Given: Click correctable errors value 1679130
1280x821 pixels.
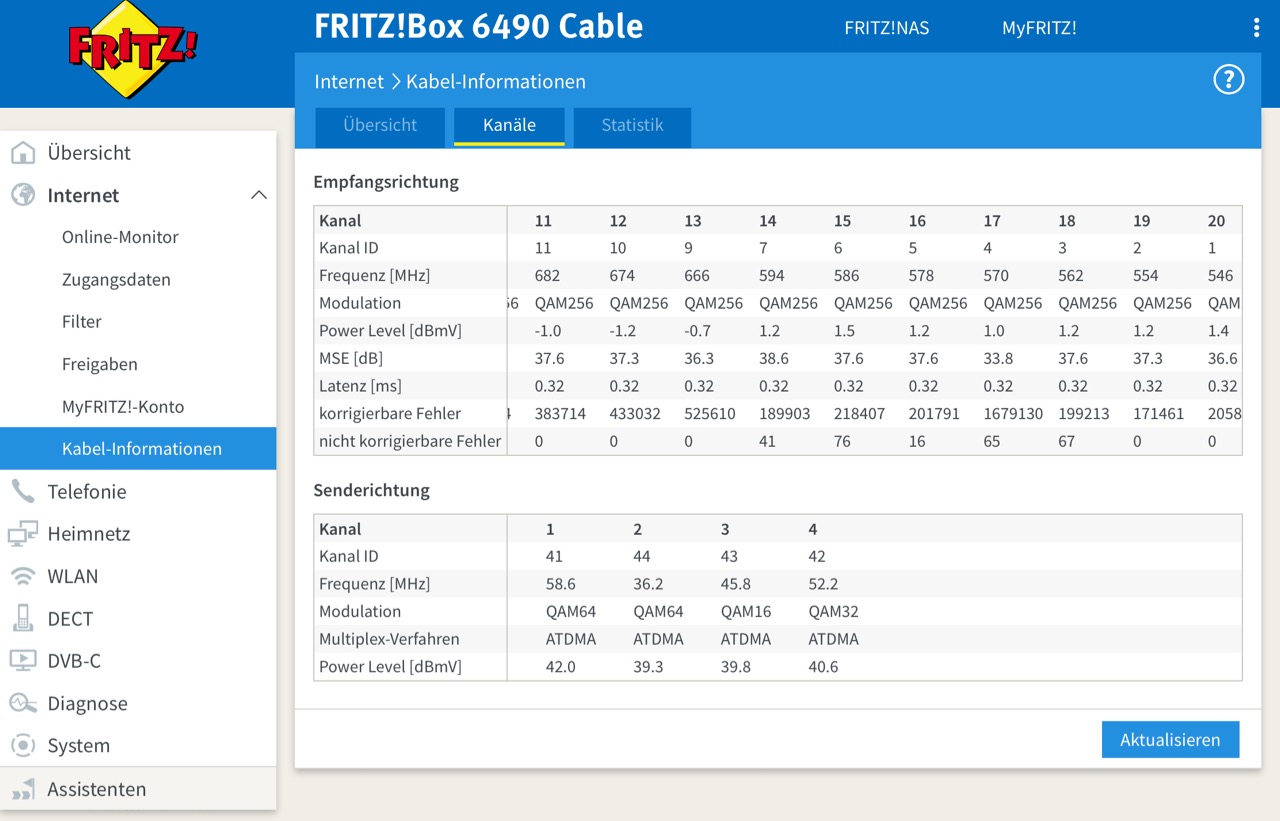Looking at the screenshot, I should click(1013, 413).
